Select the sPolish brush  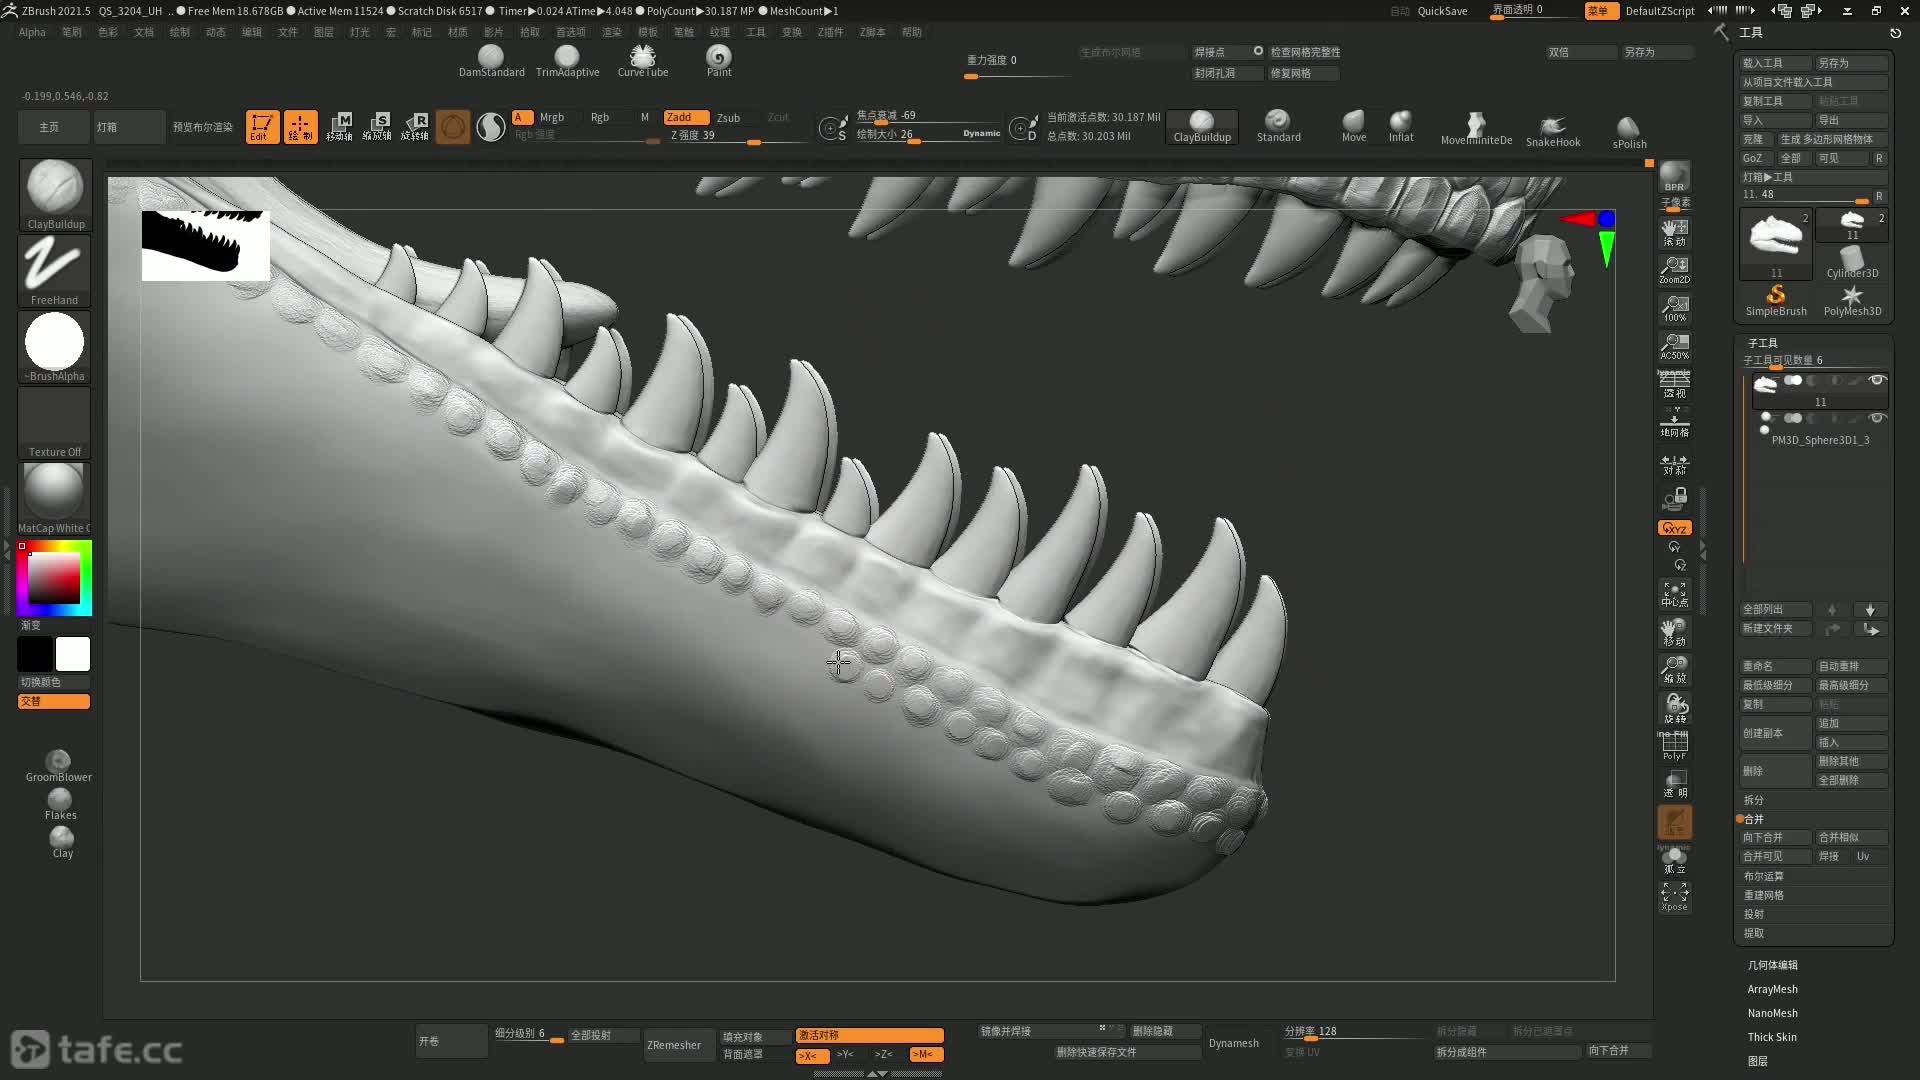1629,133
